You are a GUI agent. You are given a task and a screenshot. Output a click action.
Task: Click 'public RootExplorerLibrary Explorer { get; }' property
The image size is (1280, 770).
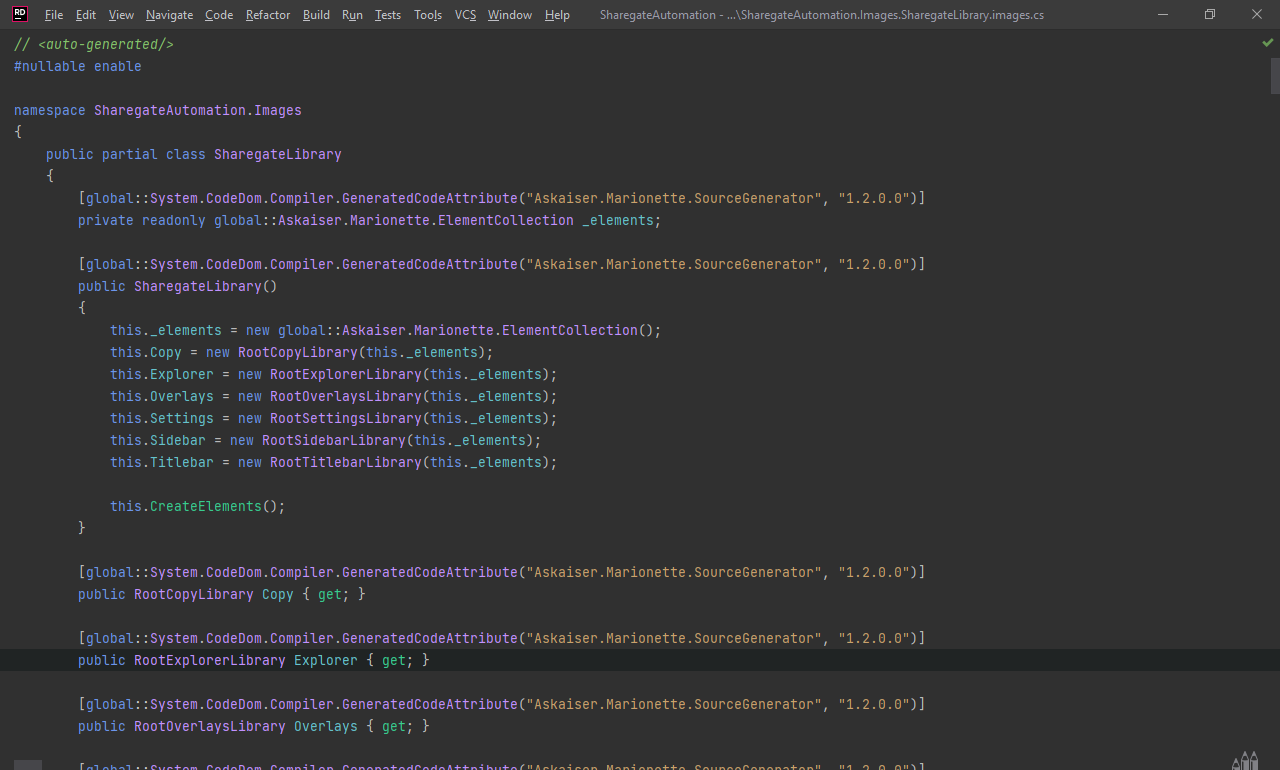coord(254,661)
